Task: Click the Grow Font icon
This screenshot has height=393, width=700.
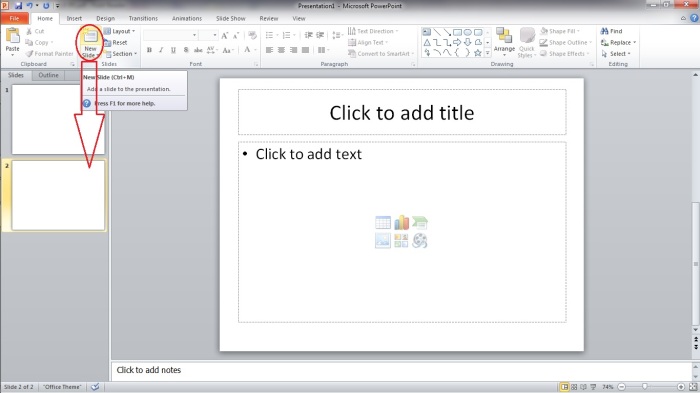Action: click(225, 35)
